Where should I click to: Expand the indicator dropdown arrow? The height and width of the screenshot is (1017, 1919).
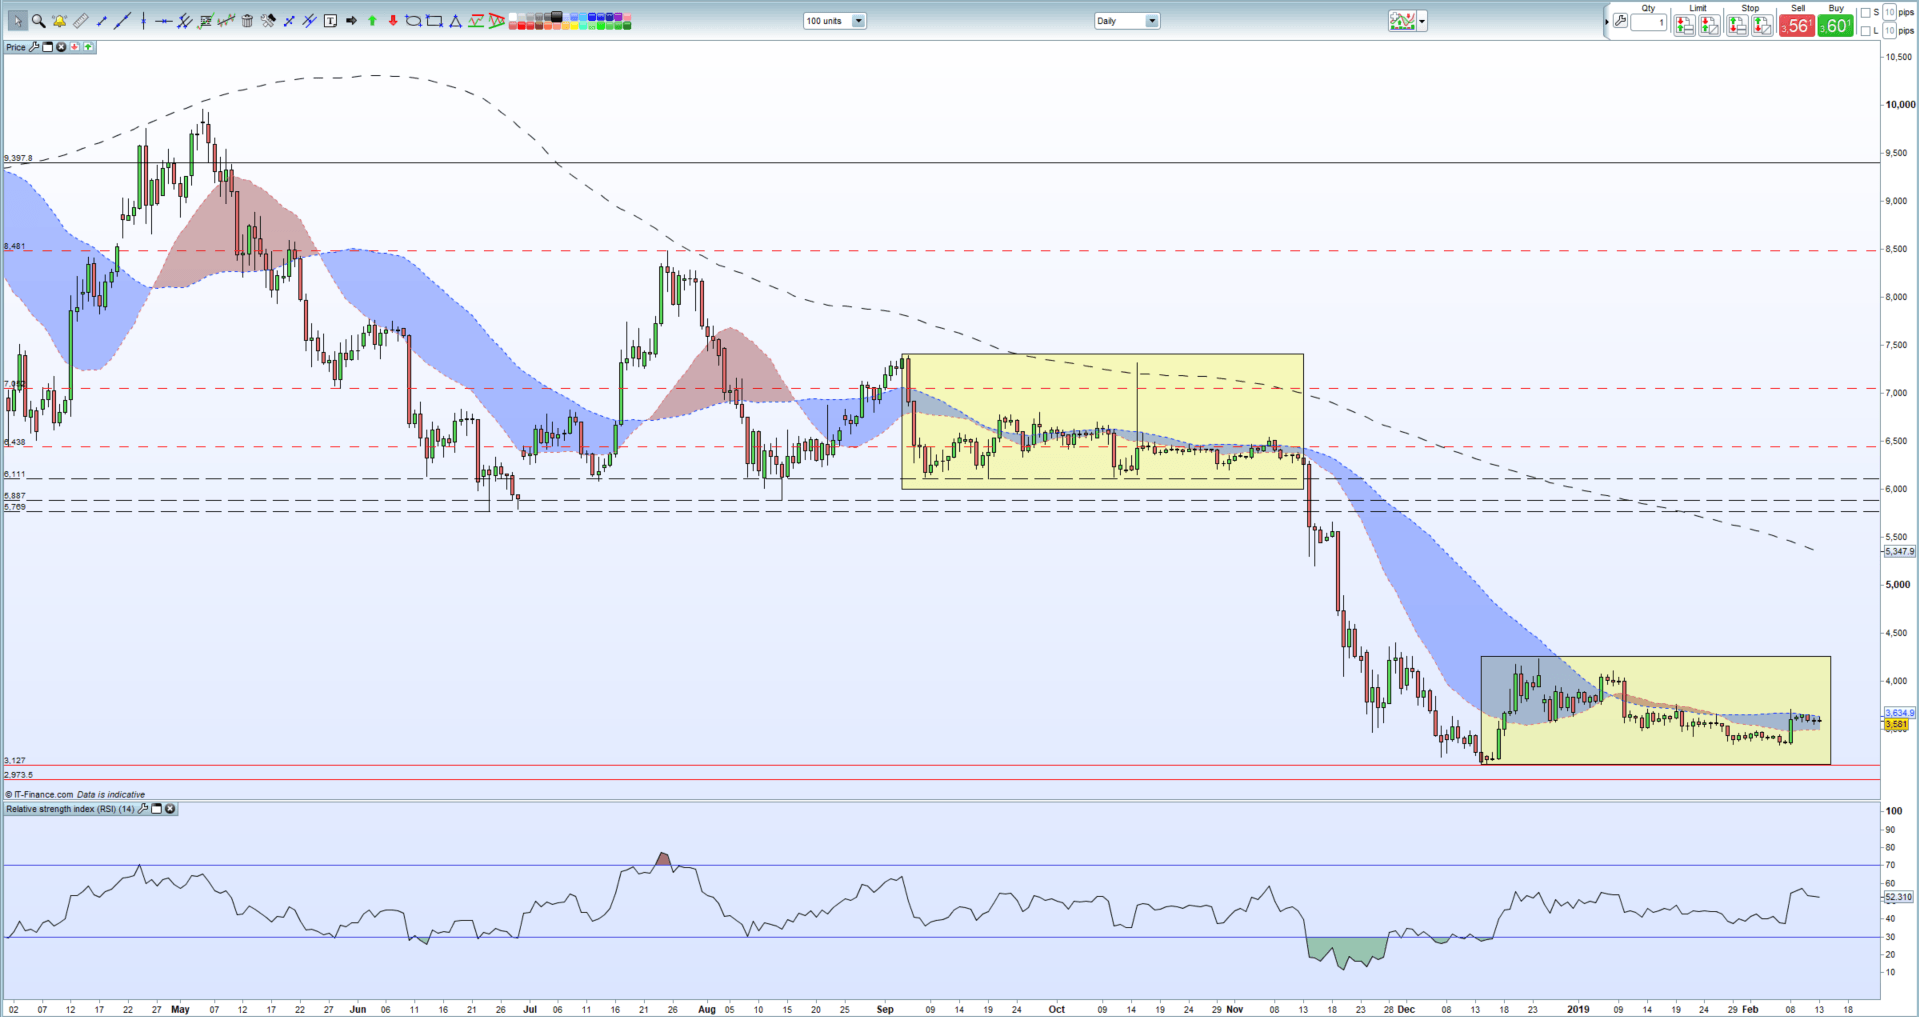pyautogui.click(x=1422, y=21)
